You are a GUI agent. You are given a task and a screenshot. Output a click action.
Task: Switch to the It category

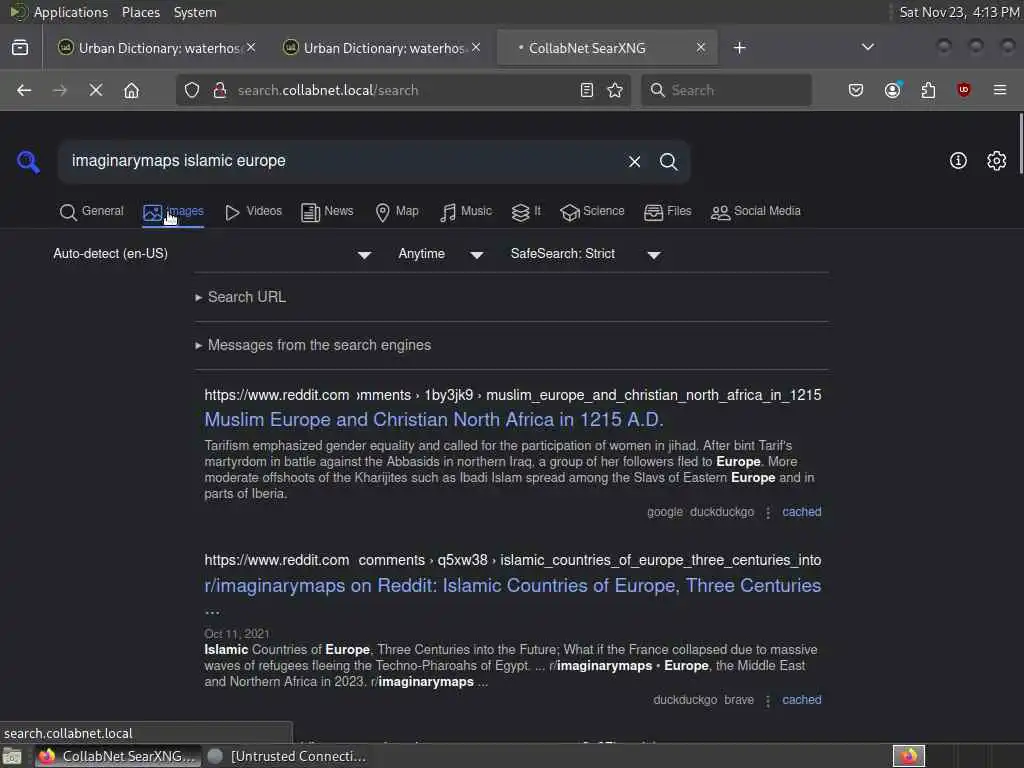526,212
